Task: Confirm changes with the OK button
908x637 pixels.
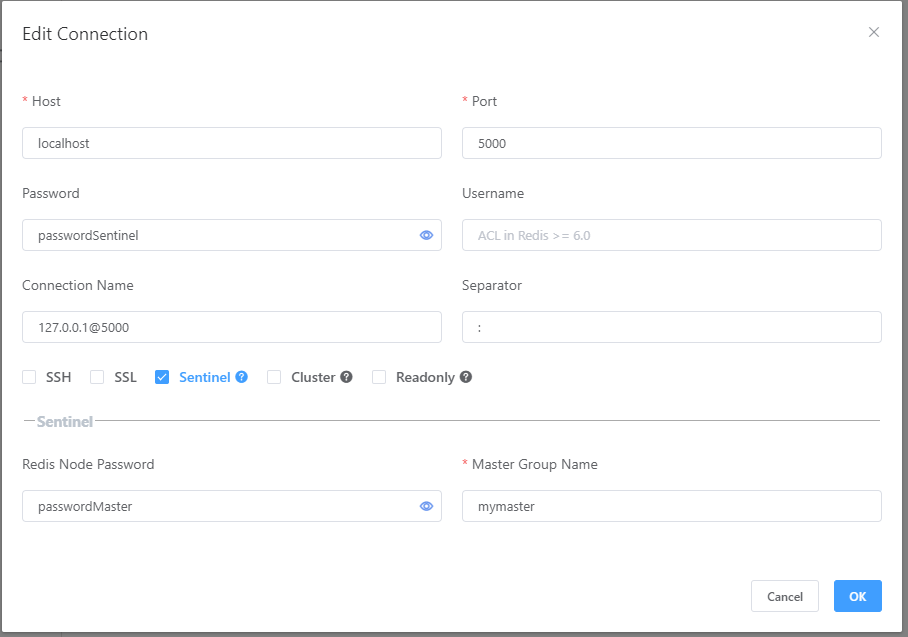Action: tap(857, 596)
